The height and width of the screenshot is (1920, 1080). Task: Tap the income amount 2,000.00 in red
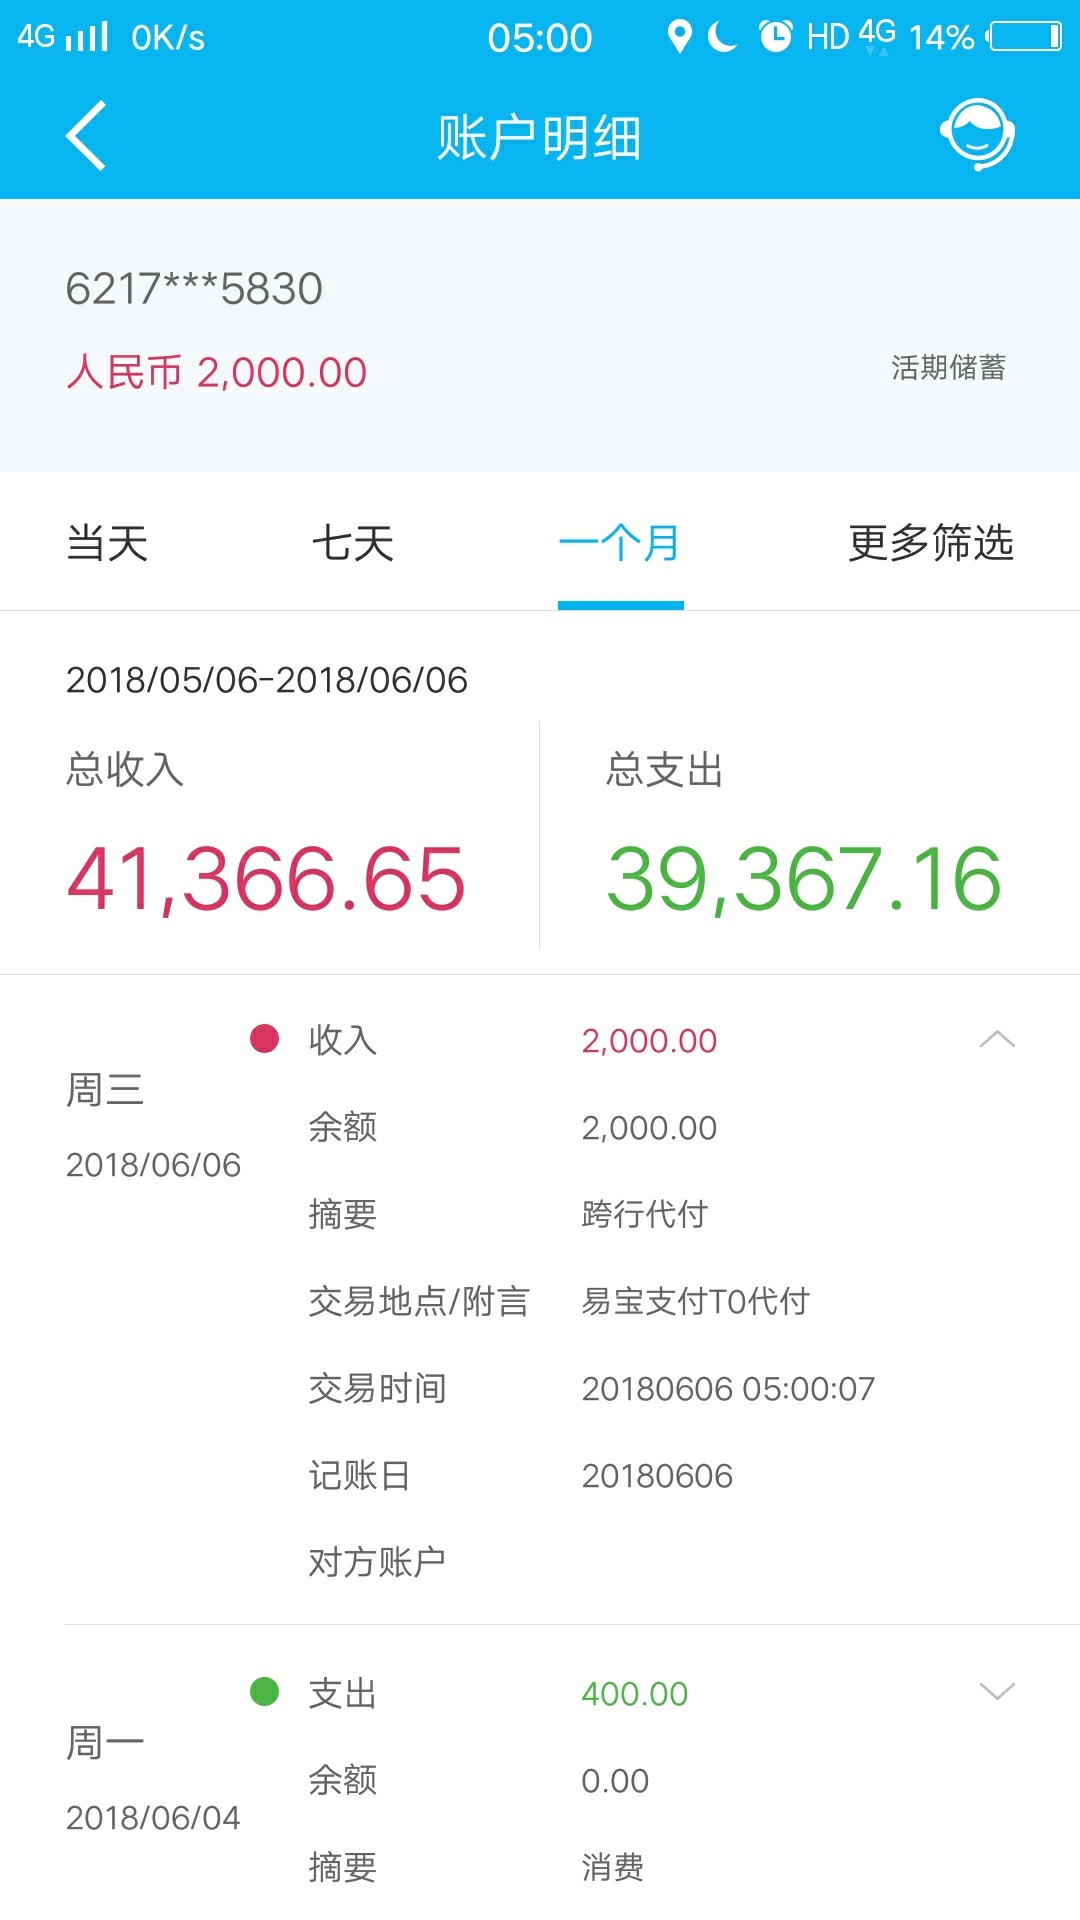click(x=649, y=1041)
